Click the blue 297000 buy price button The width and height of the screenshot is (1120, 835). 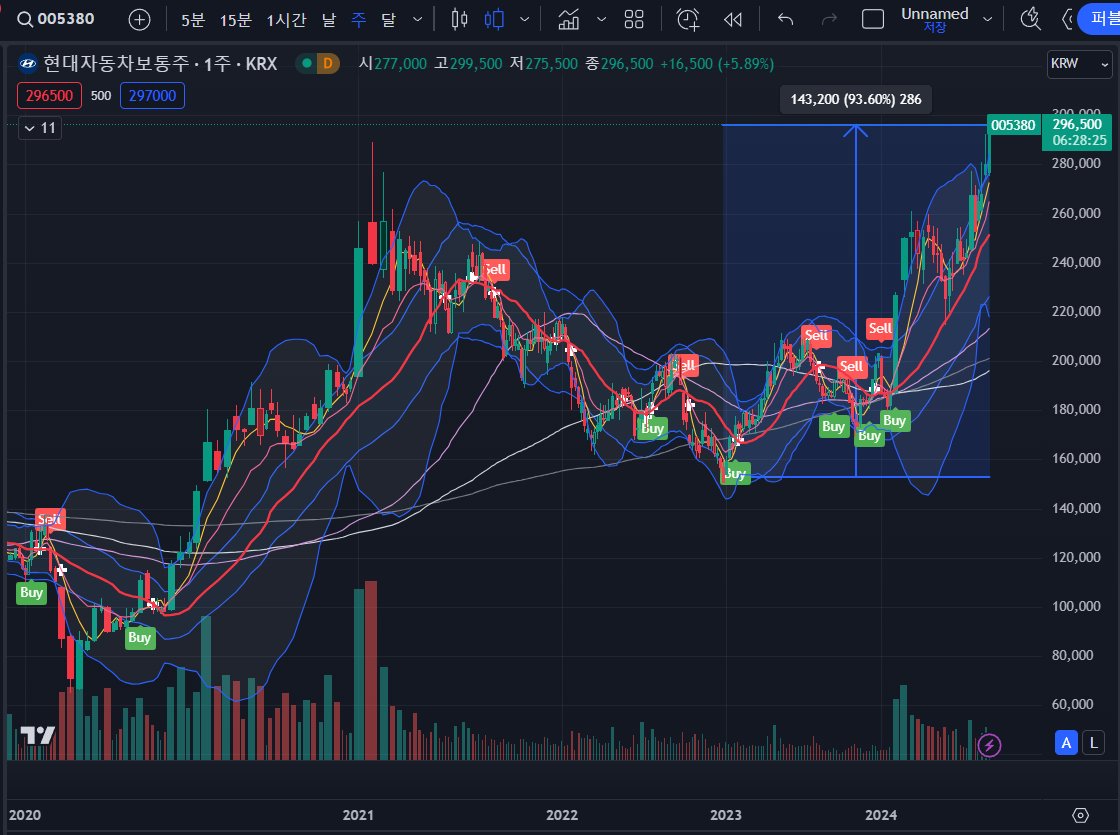coord(152,96)
